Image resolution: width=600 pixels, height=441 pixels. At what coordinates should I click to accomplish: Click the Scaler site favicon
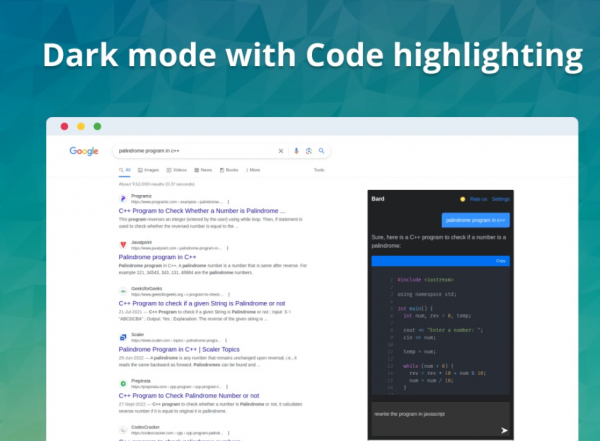pos(123,337)
